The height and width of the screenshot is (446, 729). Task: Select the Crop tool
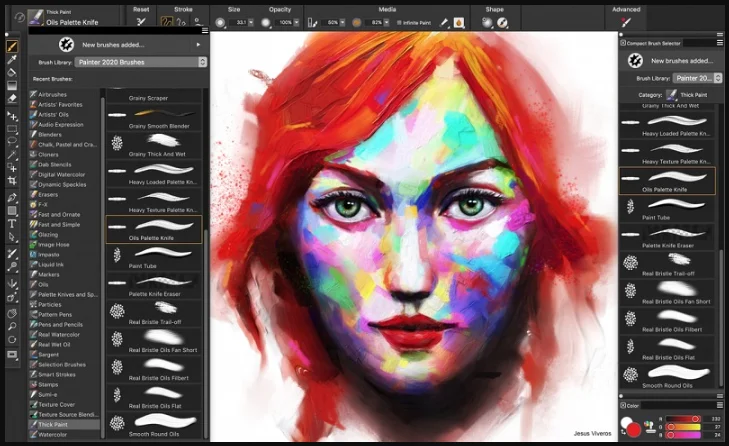coord(12,180)
